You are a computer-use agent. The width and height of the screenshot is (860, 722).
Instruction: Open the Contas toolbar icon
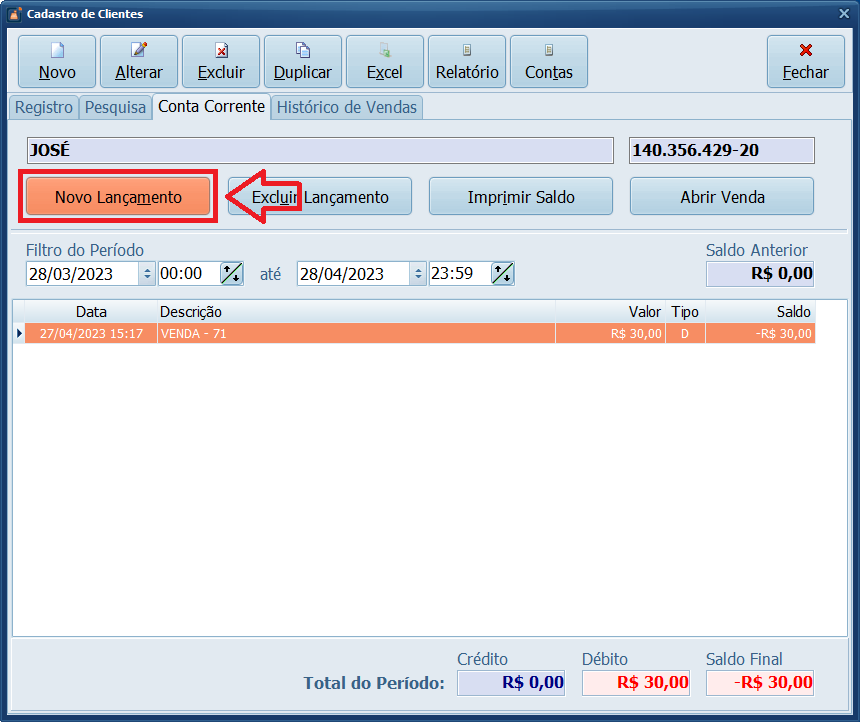coord(549,50)
